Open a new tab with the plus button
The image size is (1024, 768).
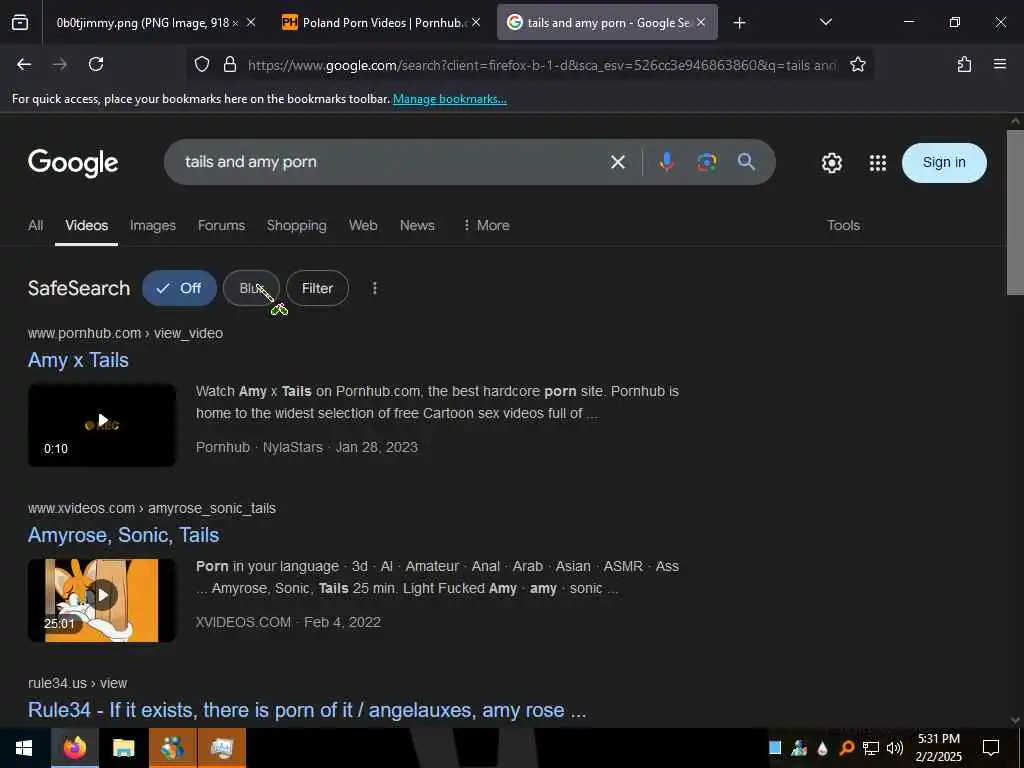click(739, 23)
